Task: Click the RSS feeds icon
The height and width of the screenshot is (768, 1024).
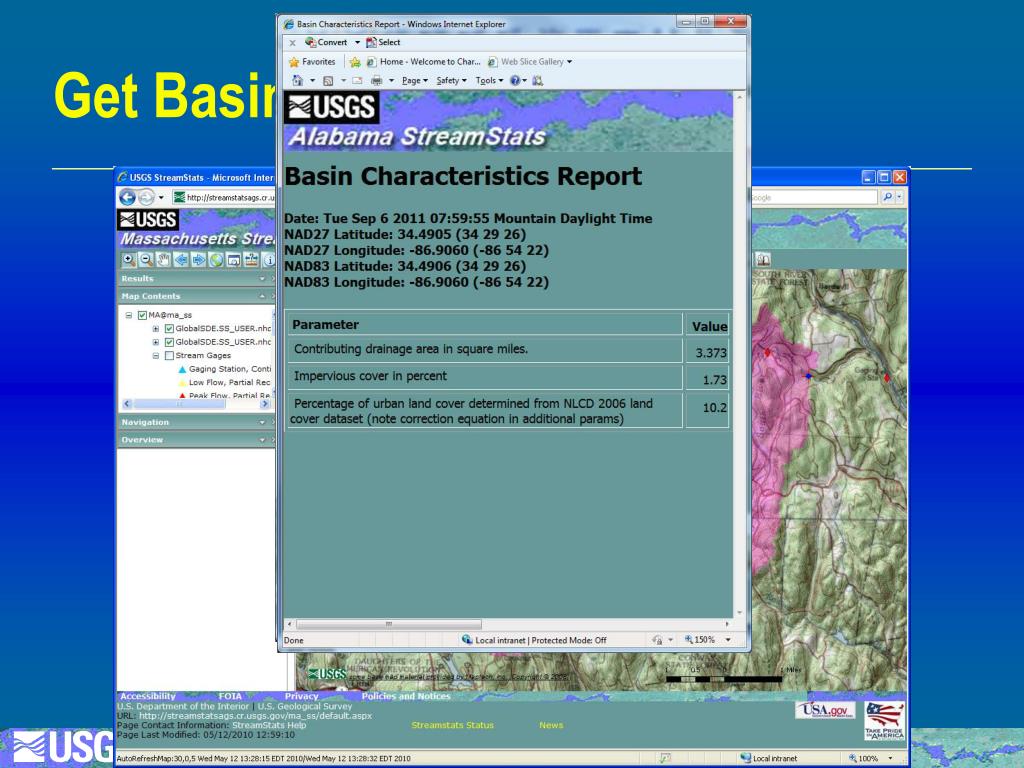Action: tap(328, 80)
